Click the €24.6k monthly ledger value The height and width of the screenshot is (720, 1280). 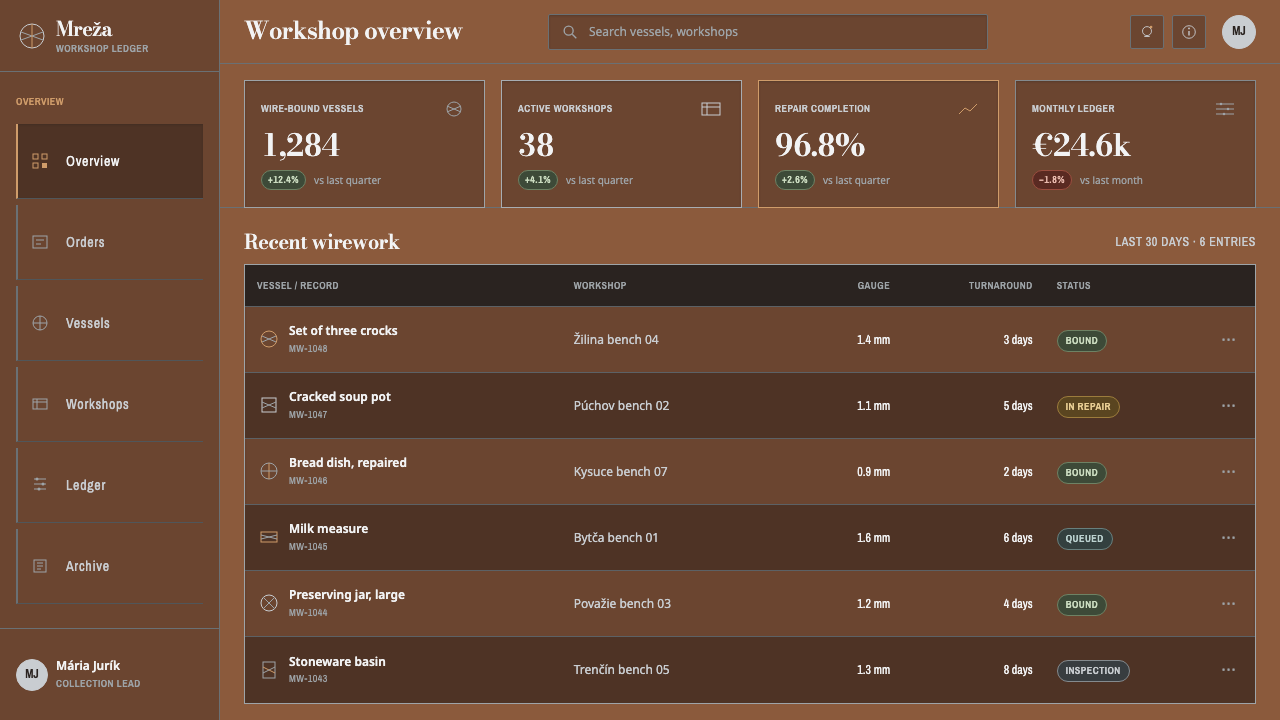[1081, 146]
